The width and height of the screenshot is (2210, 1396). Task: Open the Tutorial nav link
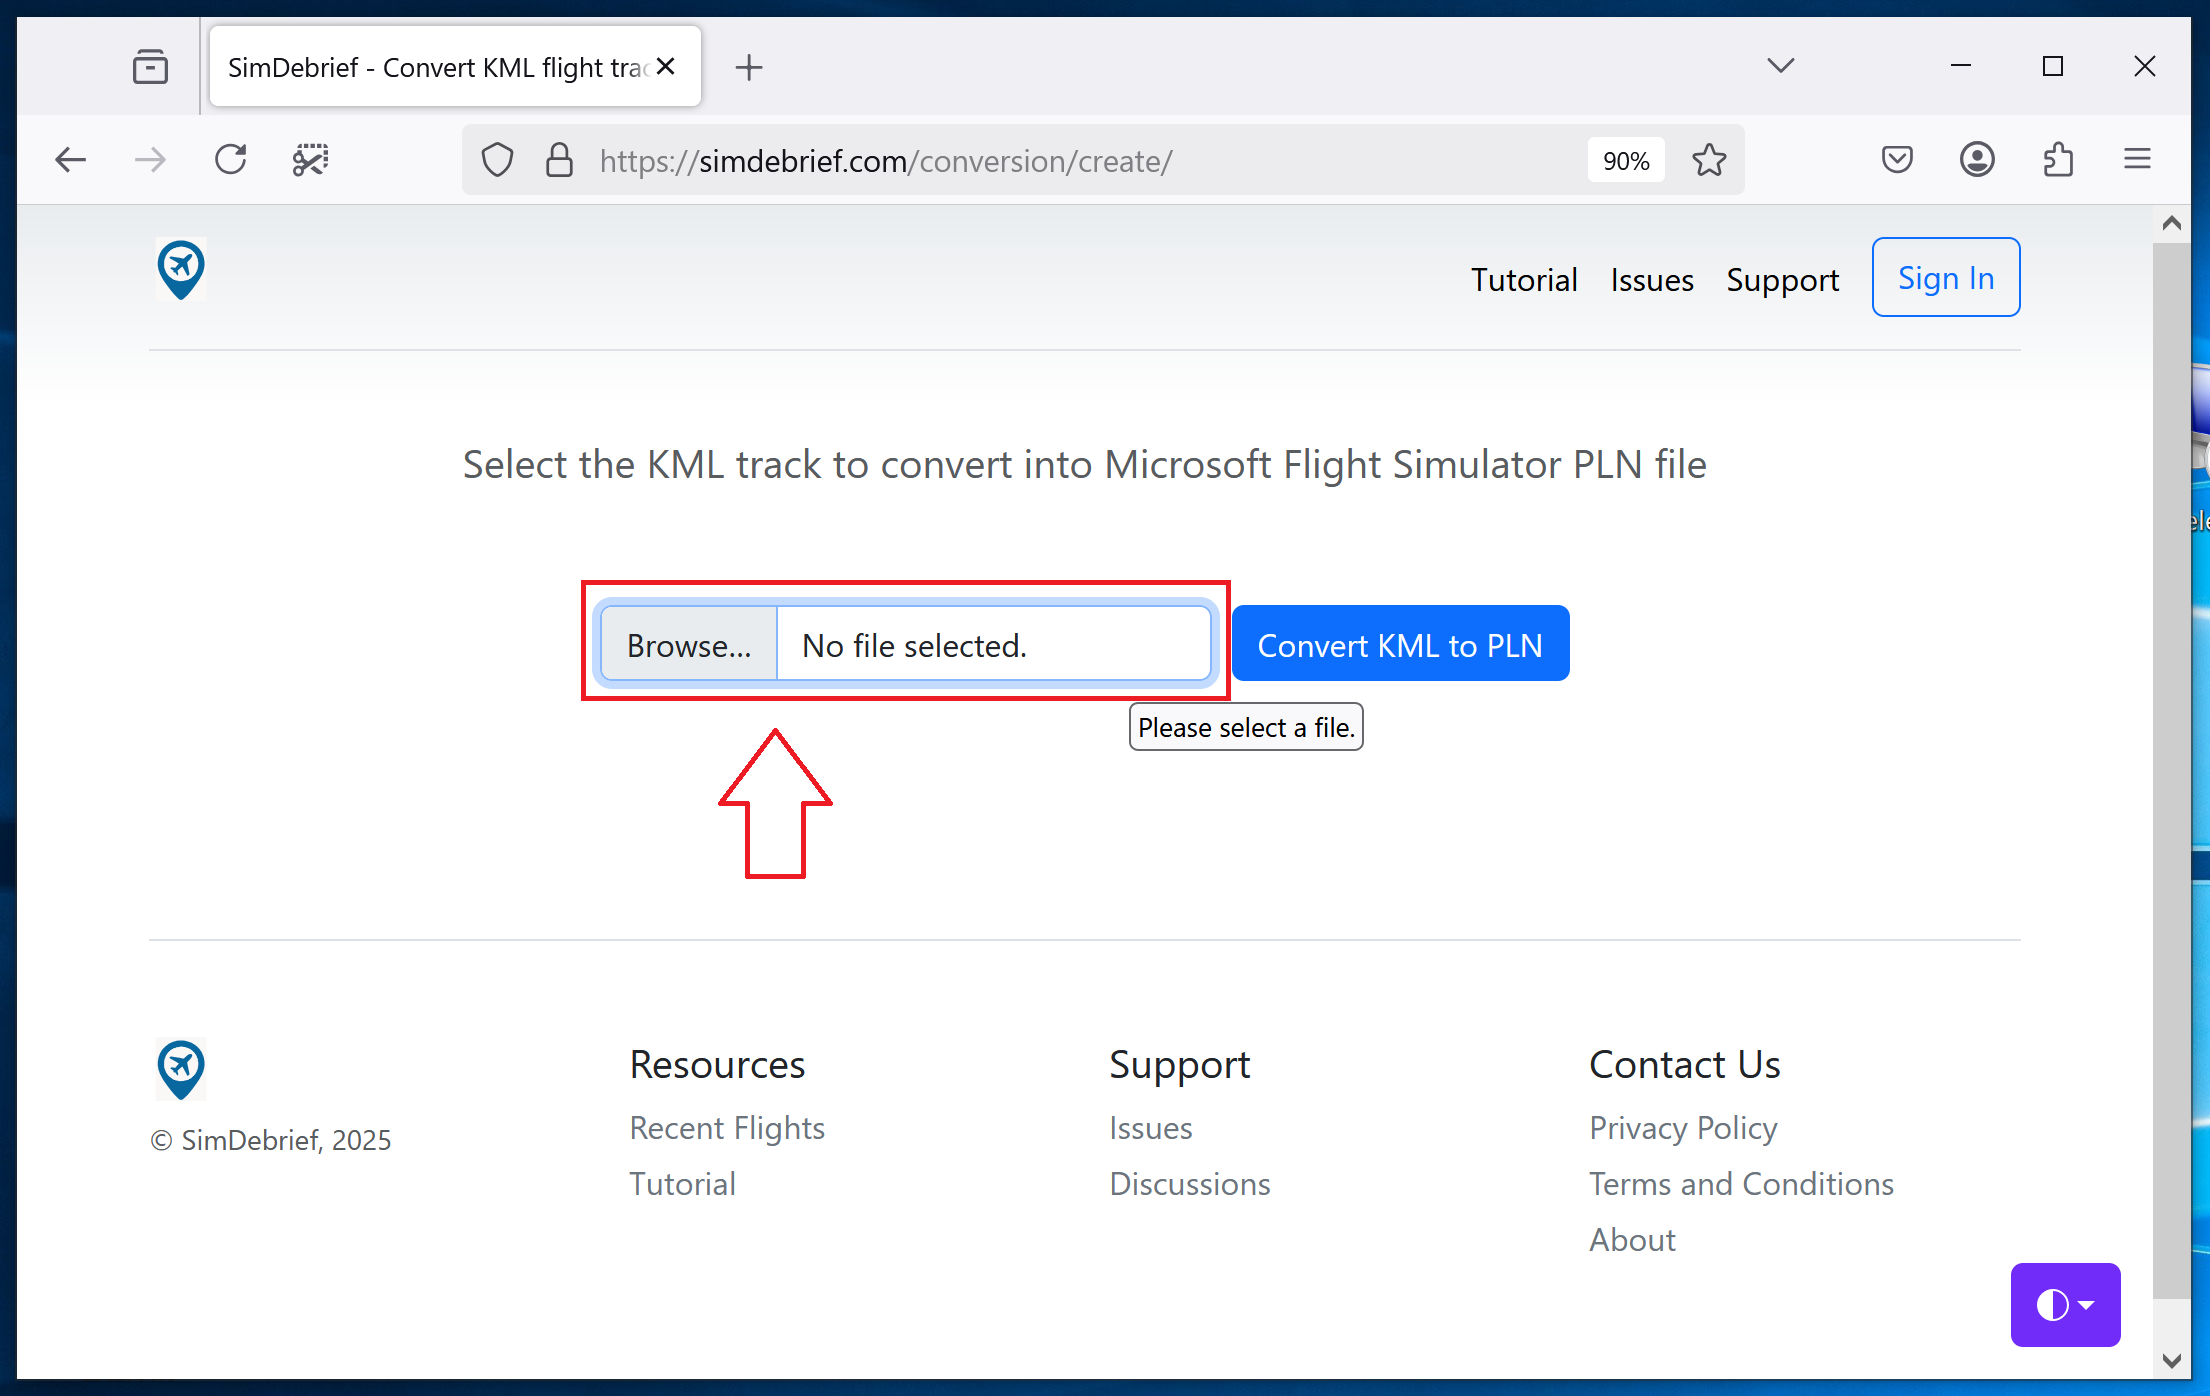coord(1524,279)
